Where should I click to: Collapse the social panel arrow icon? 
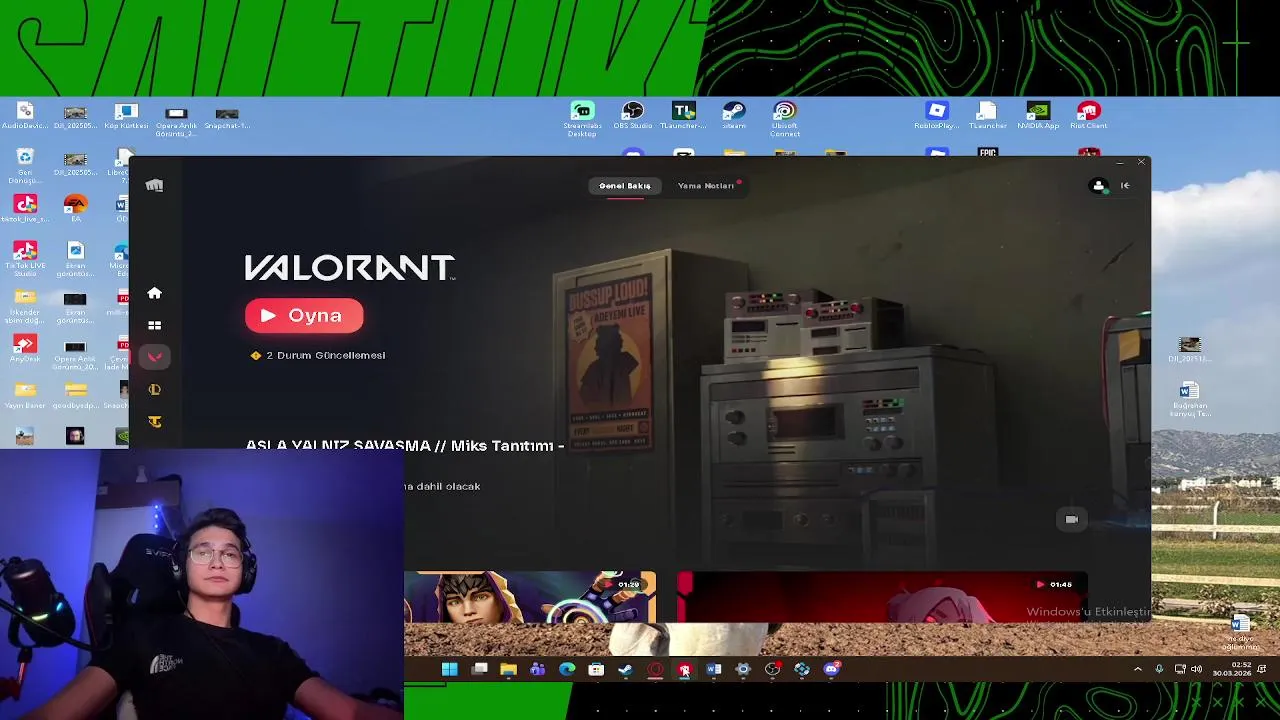[x=1125, y=185]
